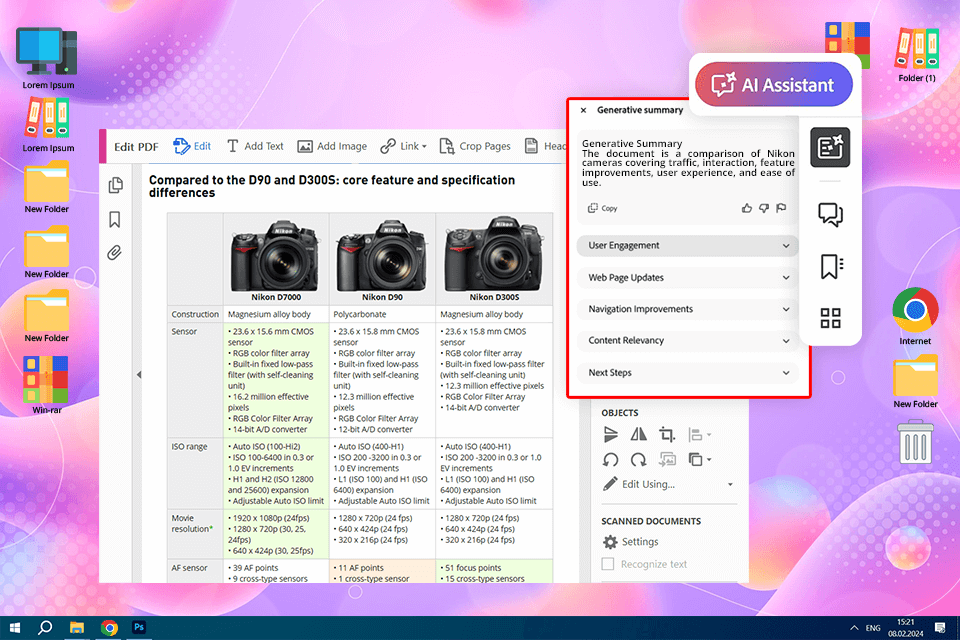
Task: Open taskbar search magnifier
Action: (x=45, y=628)
